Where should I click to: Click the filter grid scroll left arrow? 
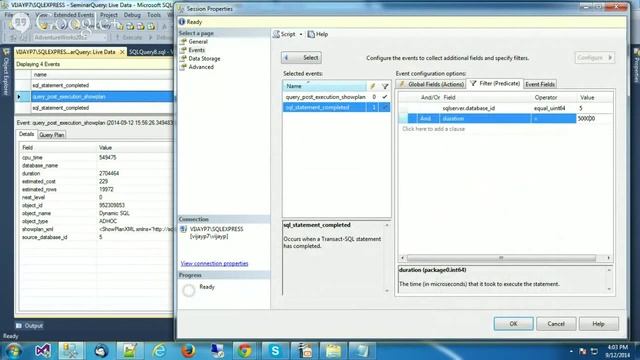(402, 258)
